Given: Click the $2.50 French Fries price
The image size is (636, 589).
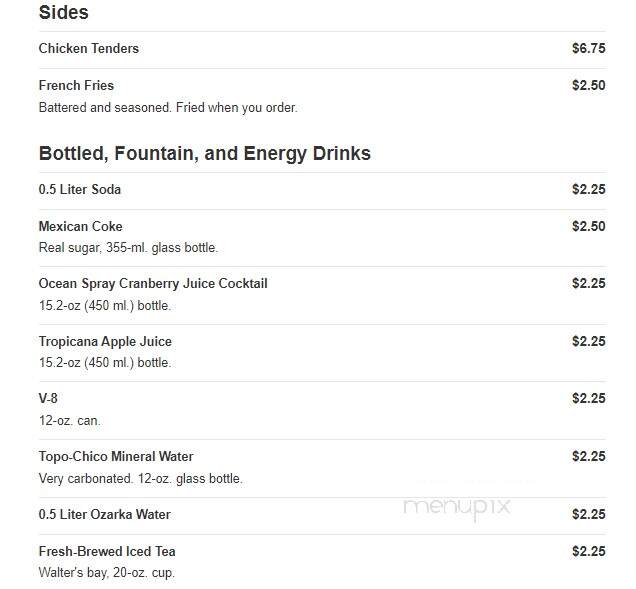Looking at the screenshot, I should [x=589, y=86].
